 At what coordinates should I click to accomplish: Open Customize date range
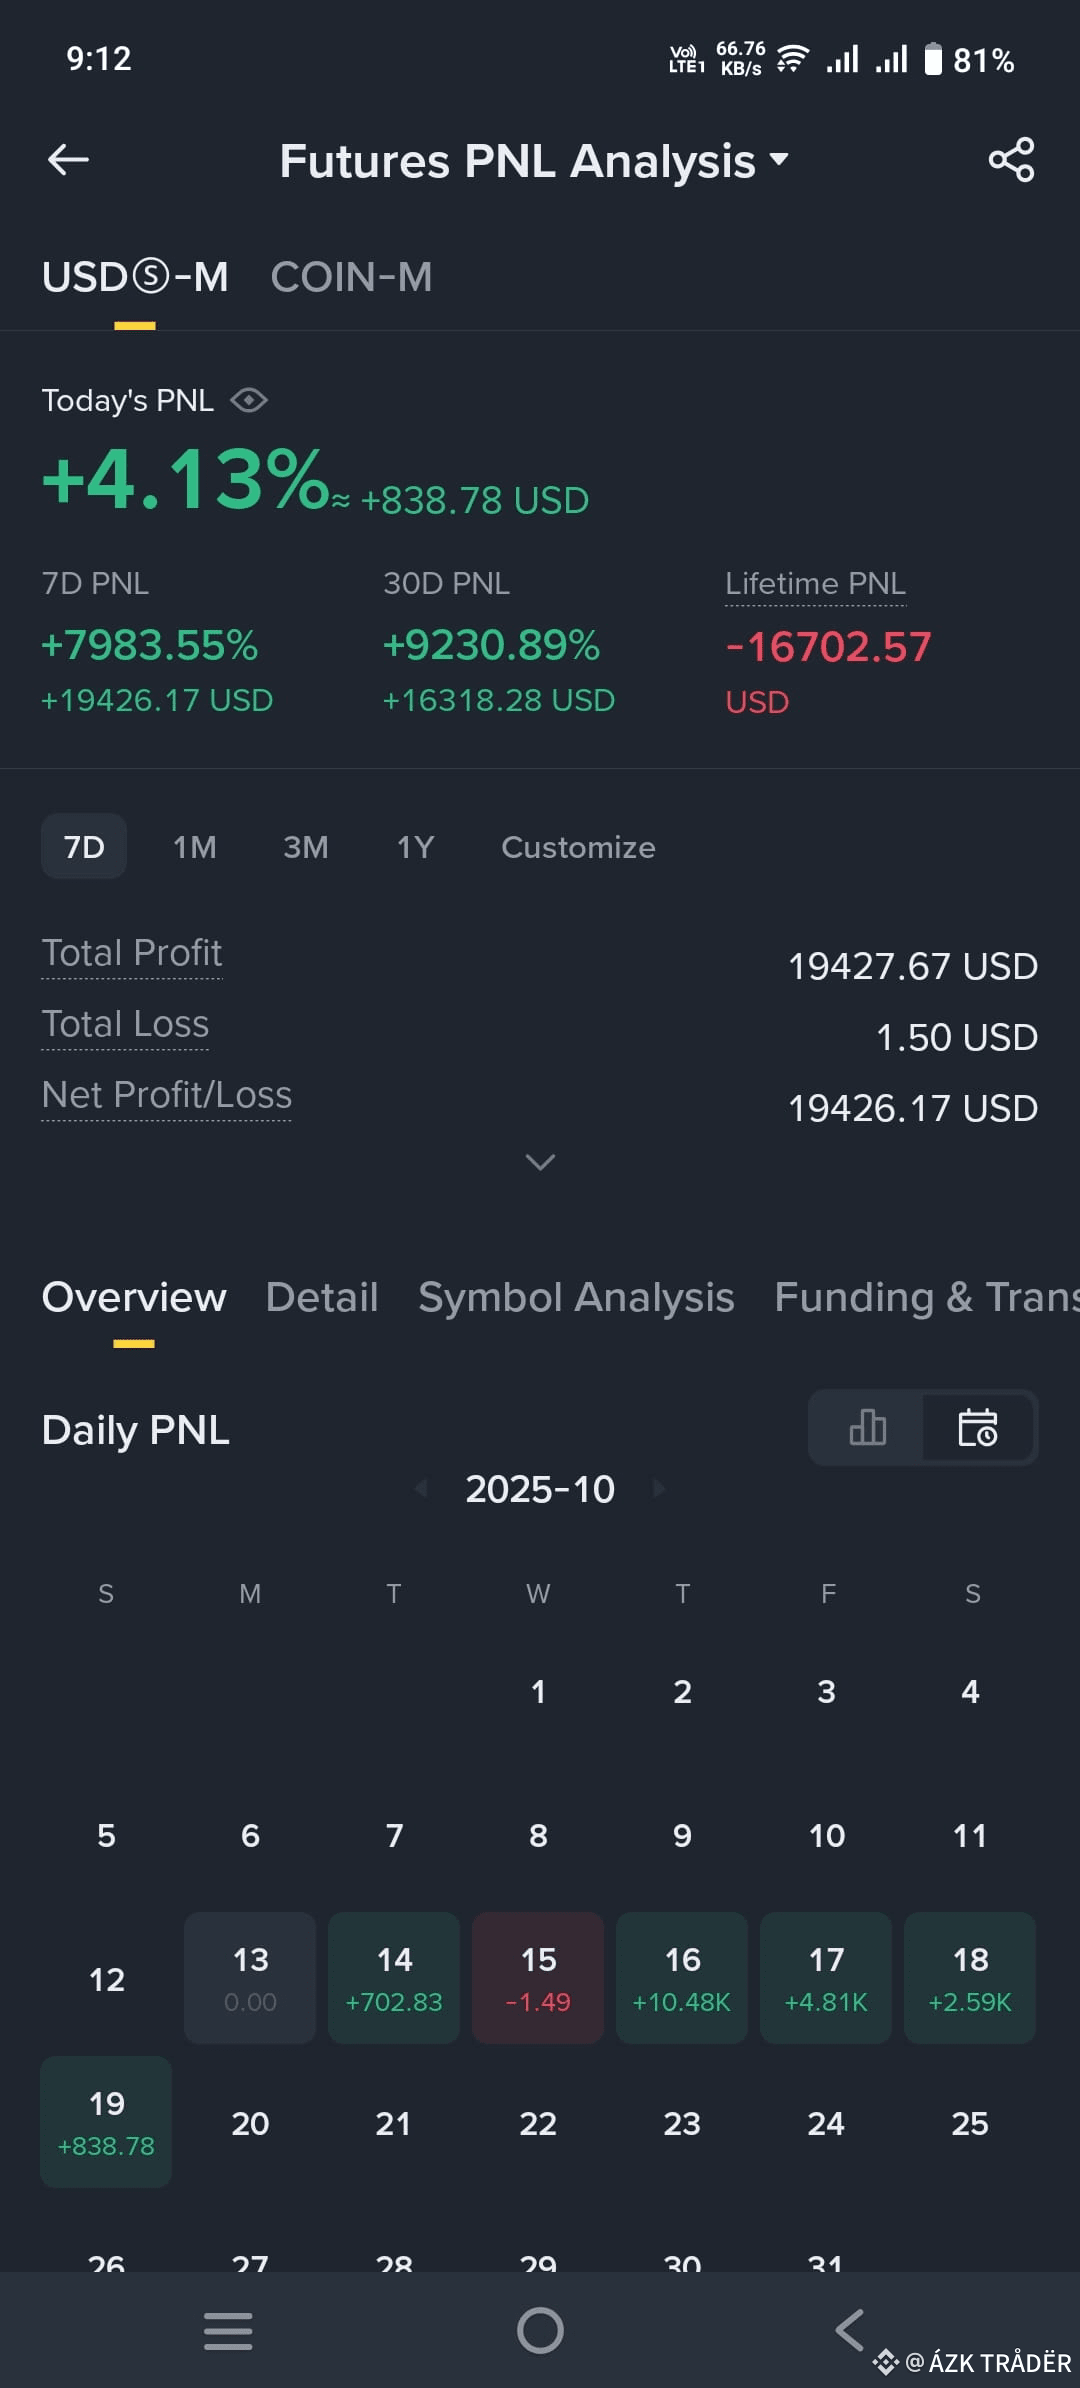pyautogui.click(x=578, y=847)
